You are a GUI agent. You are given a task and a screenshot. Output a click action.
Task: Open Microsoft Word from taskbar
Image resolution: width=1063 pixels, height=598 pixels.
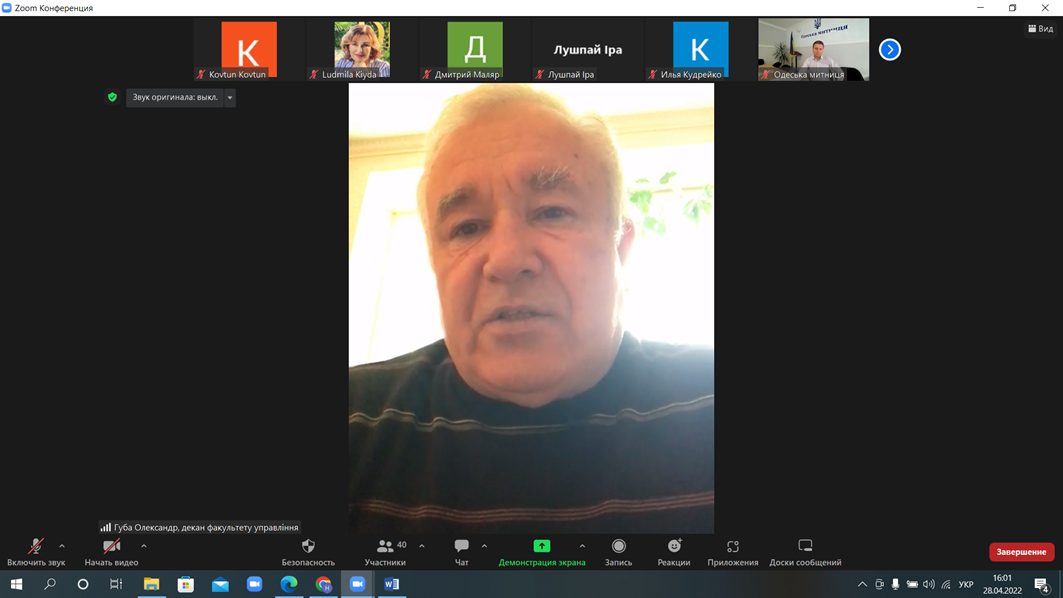tap(392, 584)
